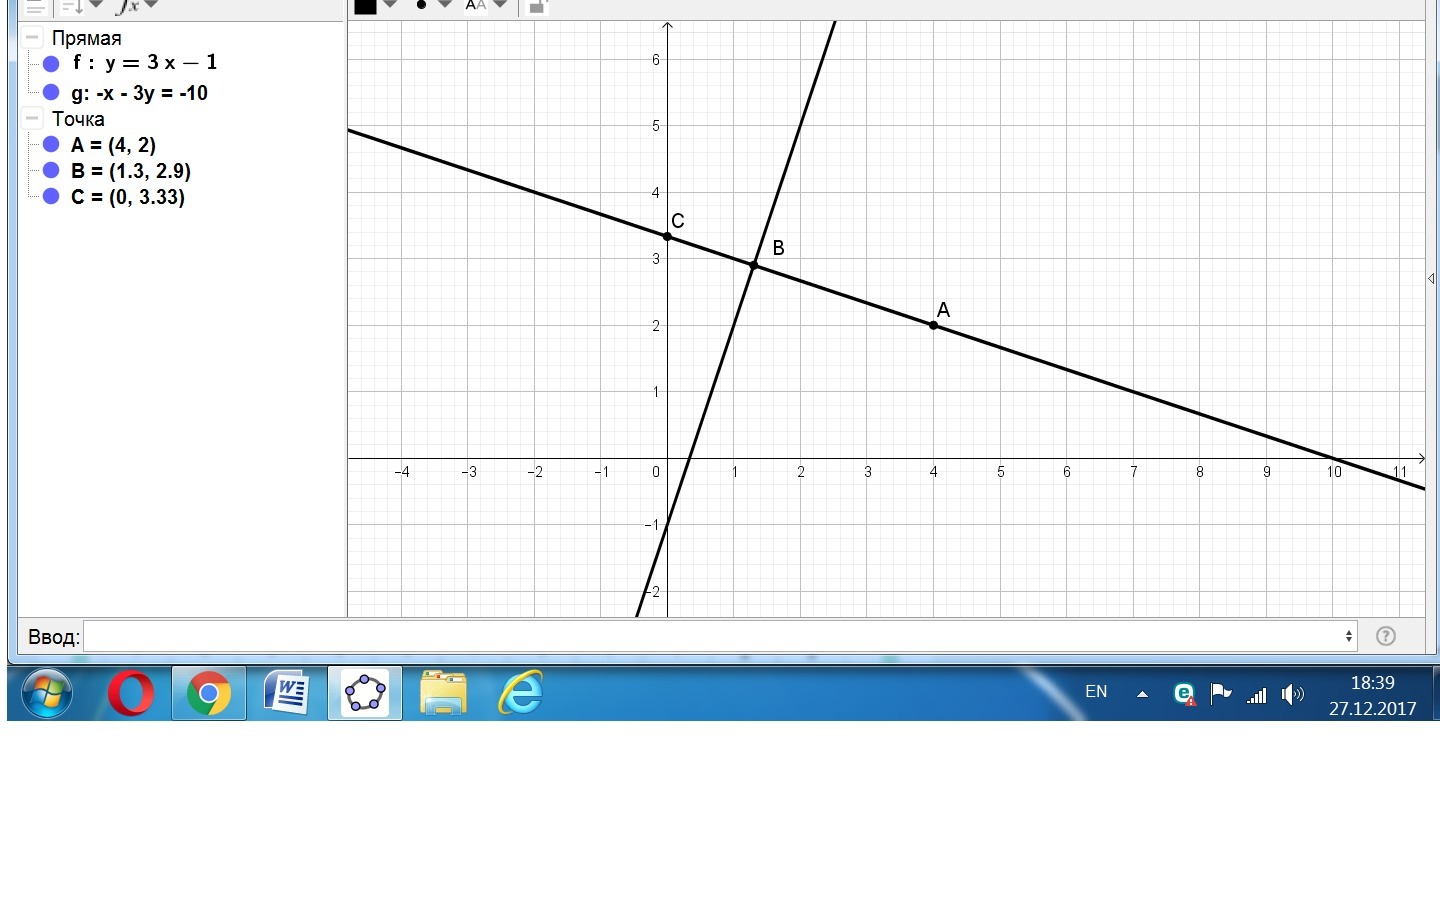Expand the point style dropdown arrow
This screenshot has height=900, width=1440.
click(x=445, y=5)
